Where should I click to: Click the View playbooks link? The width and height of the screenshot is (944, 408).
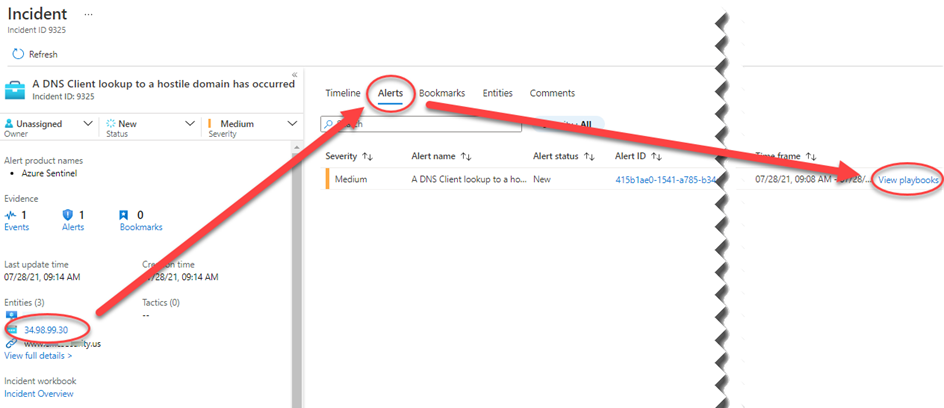[907, 180]
